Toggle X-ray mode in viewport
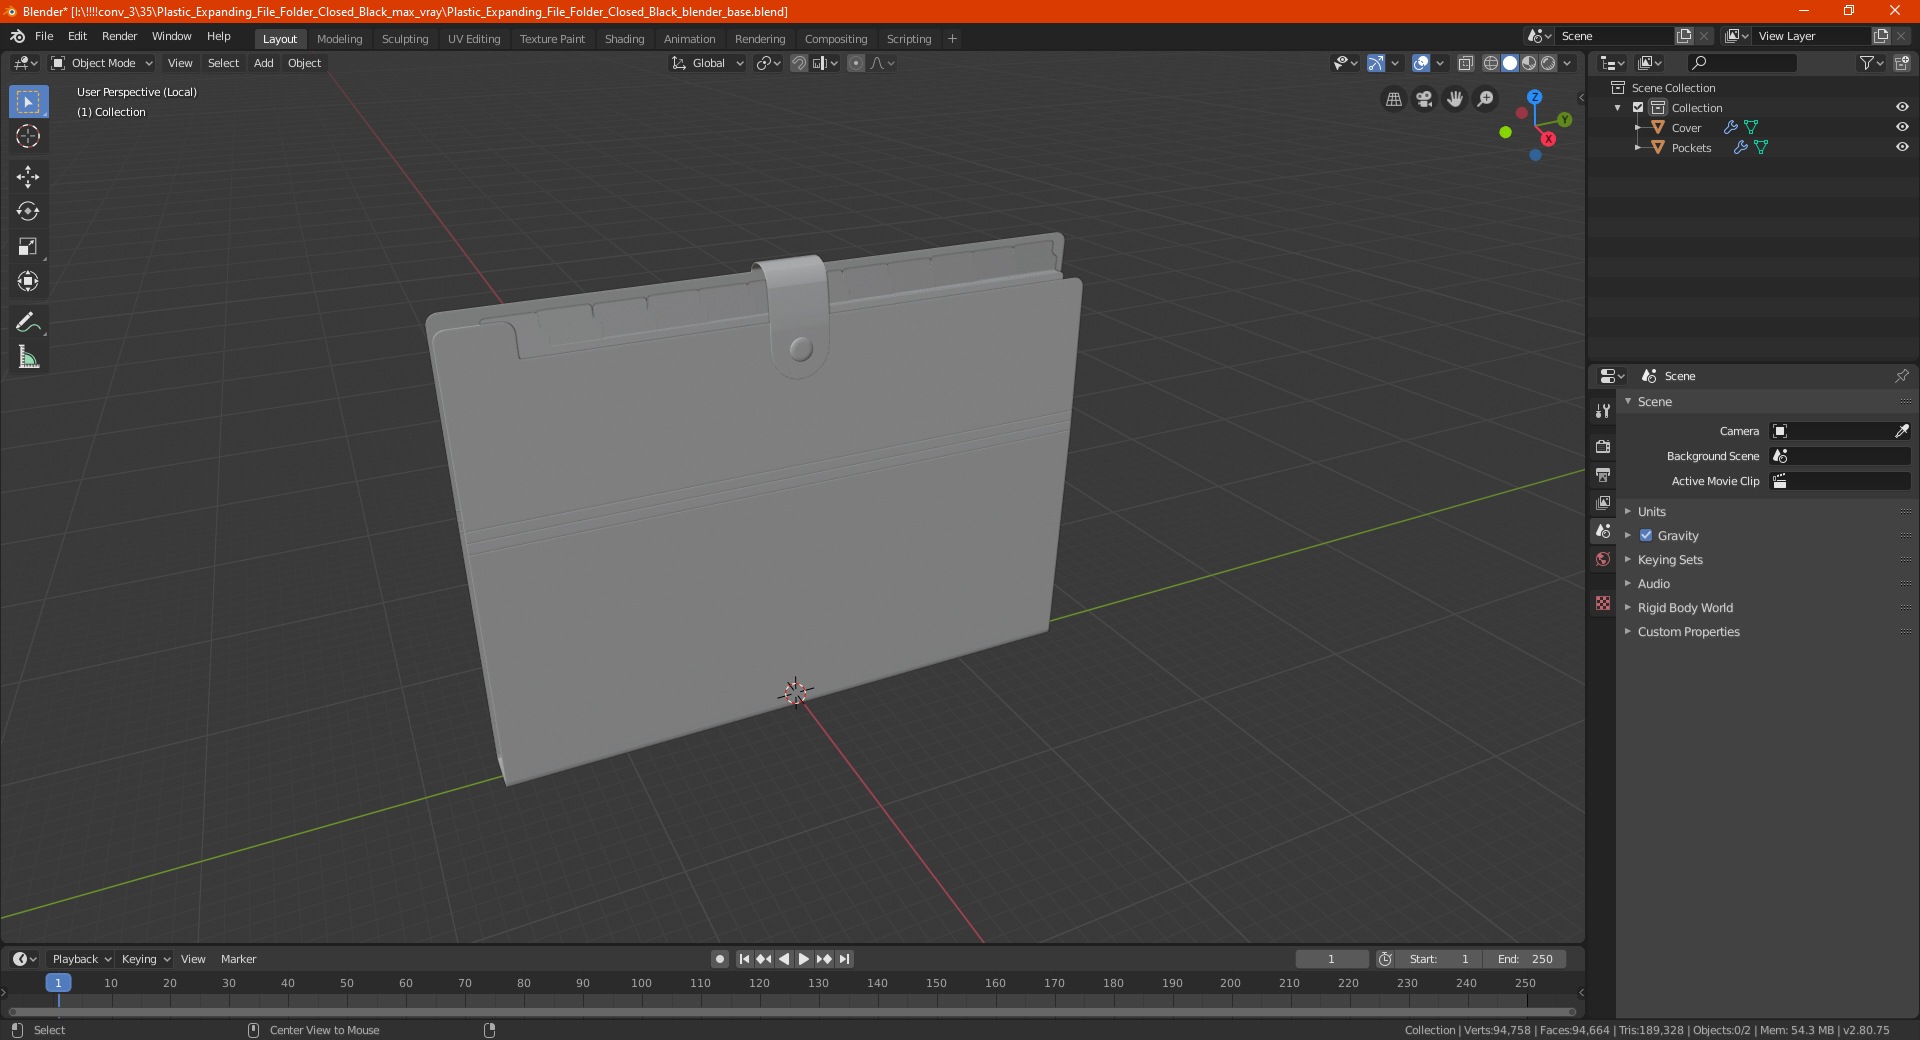 (x=1466, y=63)
